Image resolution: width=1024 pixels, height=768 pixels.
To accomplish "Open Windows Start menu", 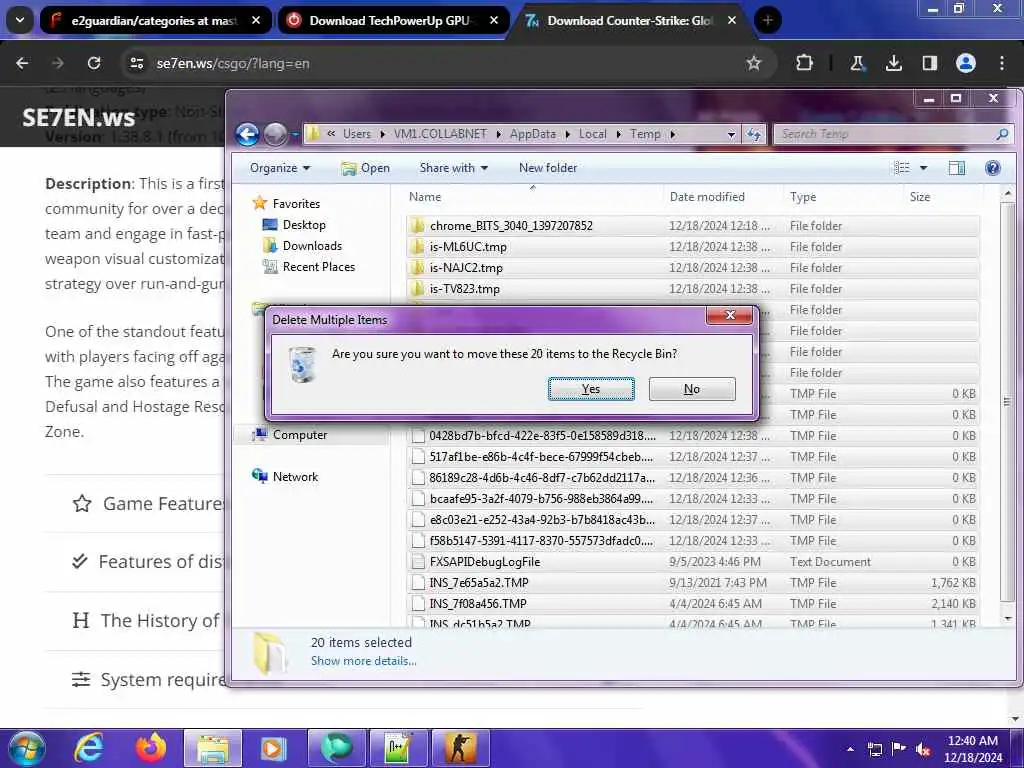I will click(27, 748).
